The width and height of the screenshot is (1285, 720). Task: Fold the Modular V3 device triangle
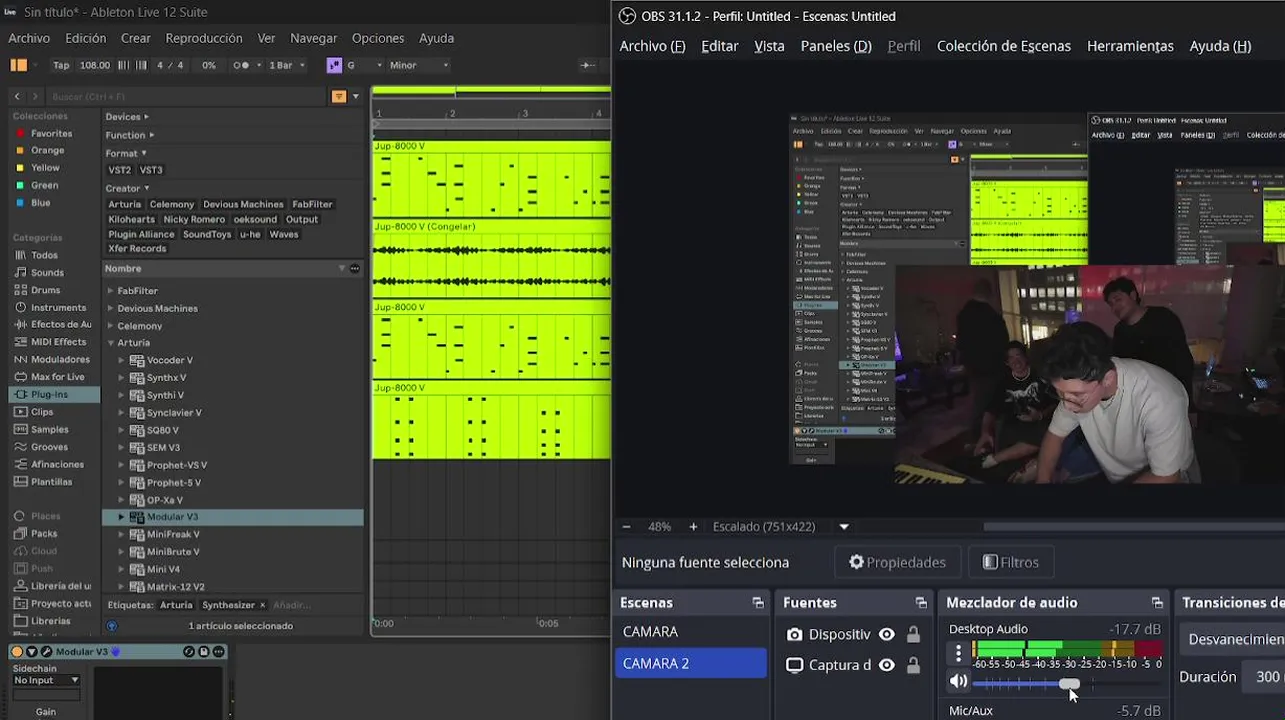coord(31,651)
